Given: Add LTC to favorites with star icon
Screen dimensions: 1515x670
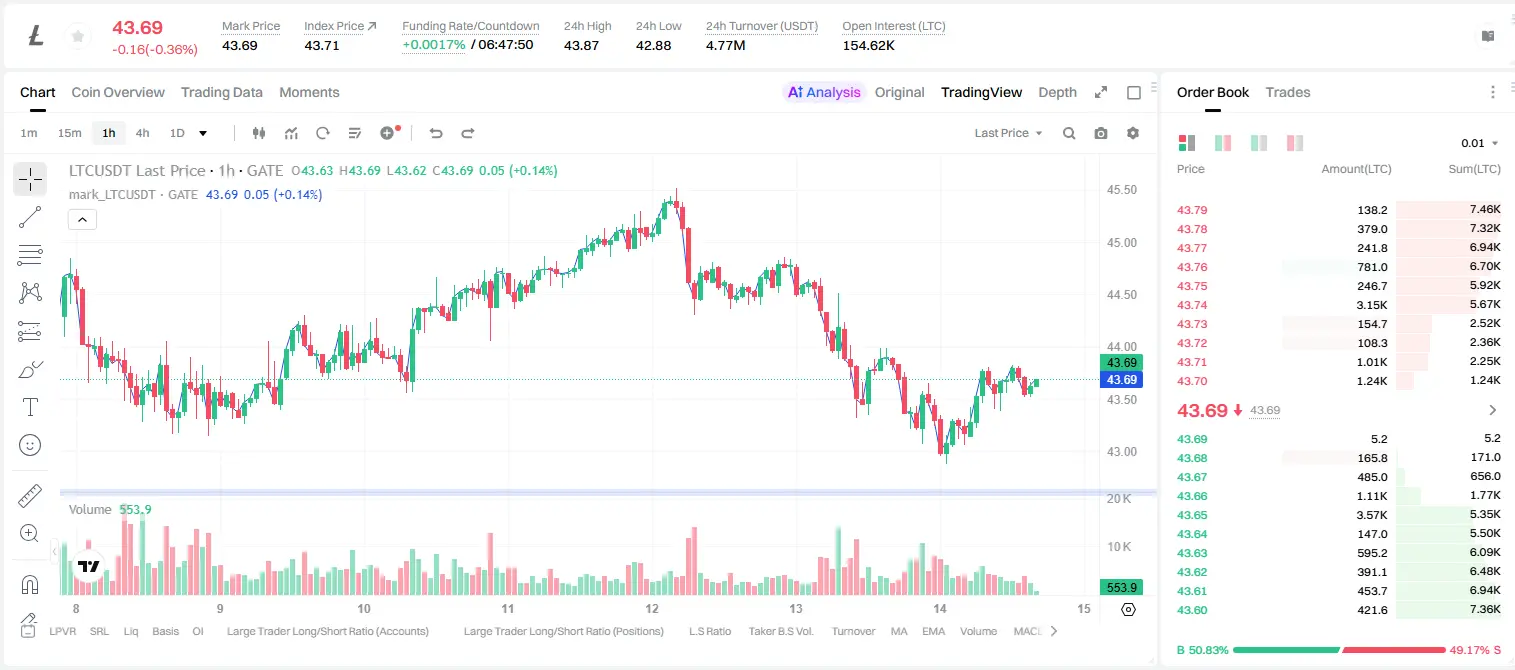Looking at the screenshot, I should [77, 37].
